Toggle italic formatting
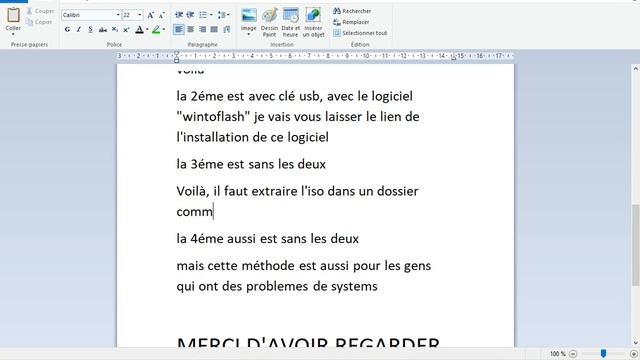This screenshot has height=360, width=640. [x=79, y=29]
